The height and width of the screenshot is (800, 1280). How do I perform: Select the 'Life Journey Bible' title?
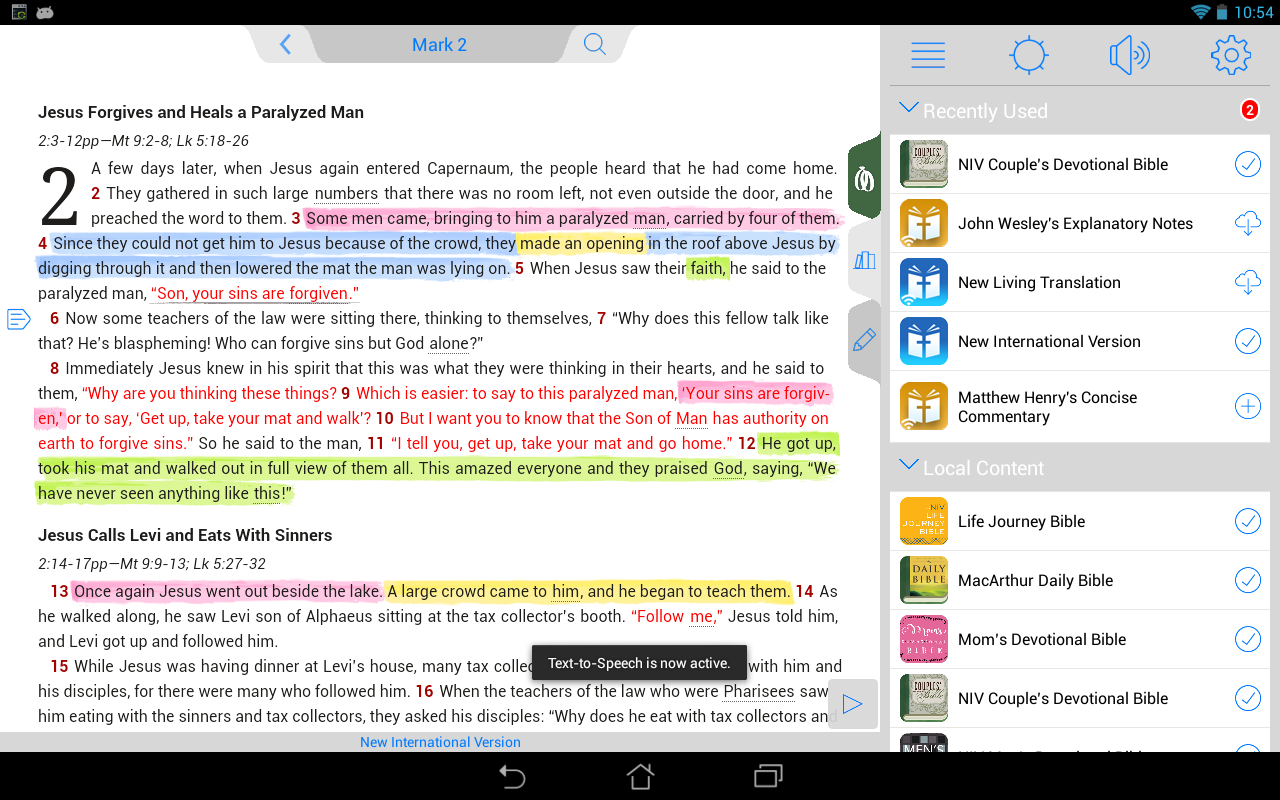(1021, 521)
